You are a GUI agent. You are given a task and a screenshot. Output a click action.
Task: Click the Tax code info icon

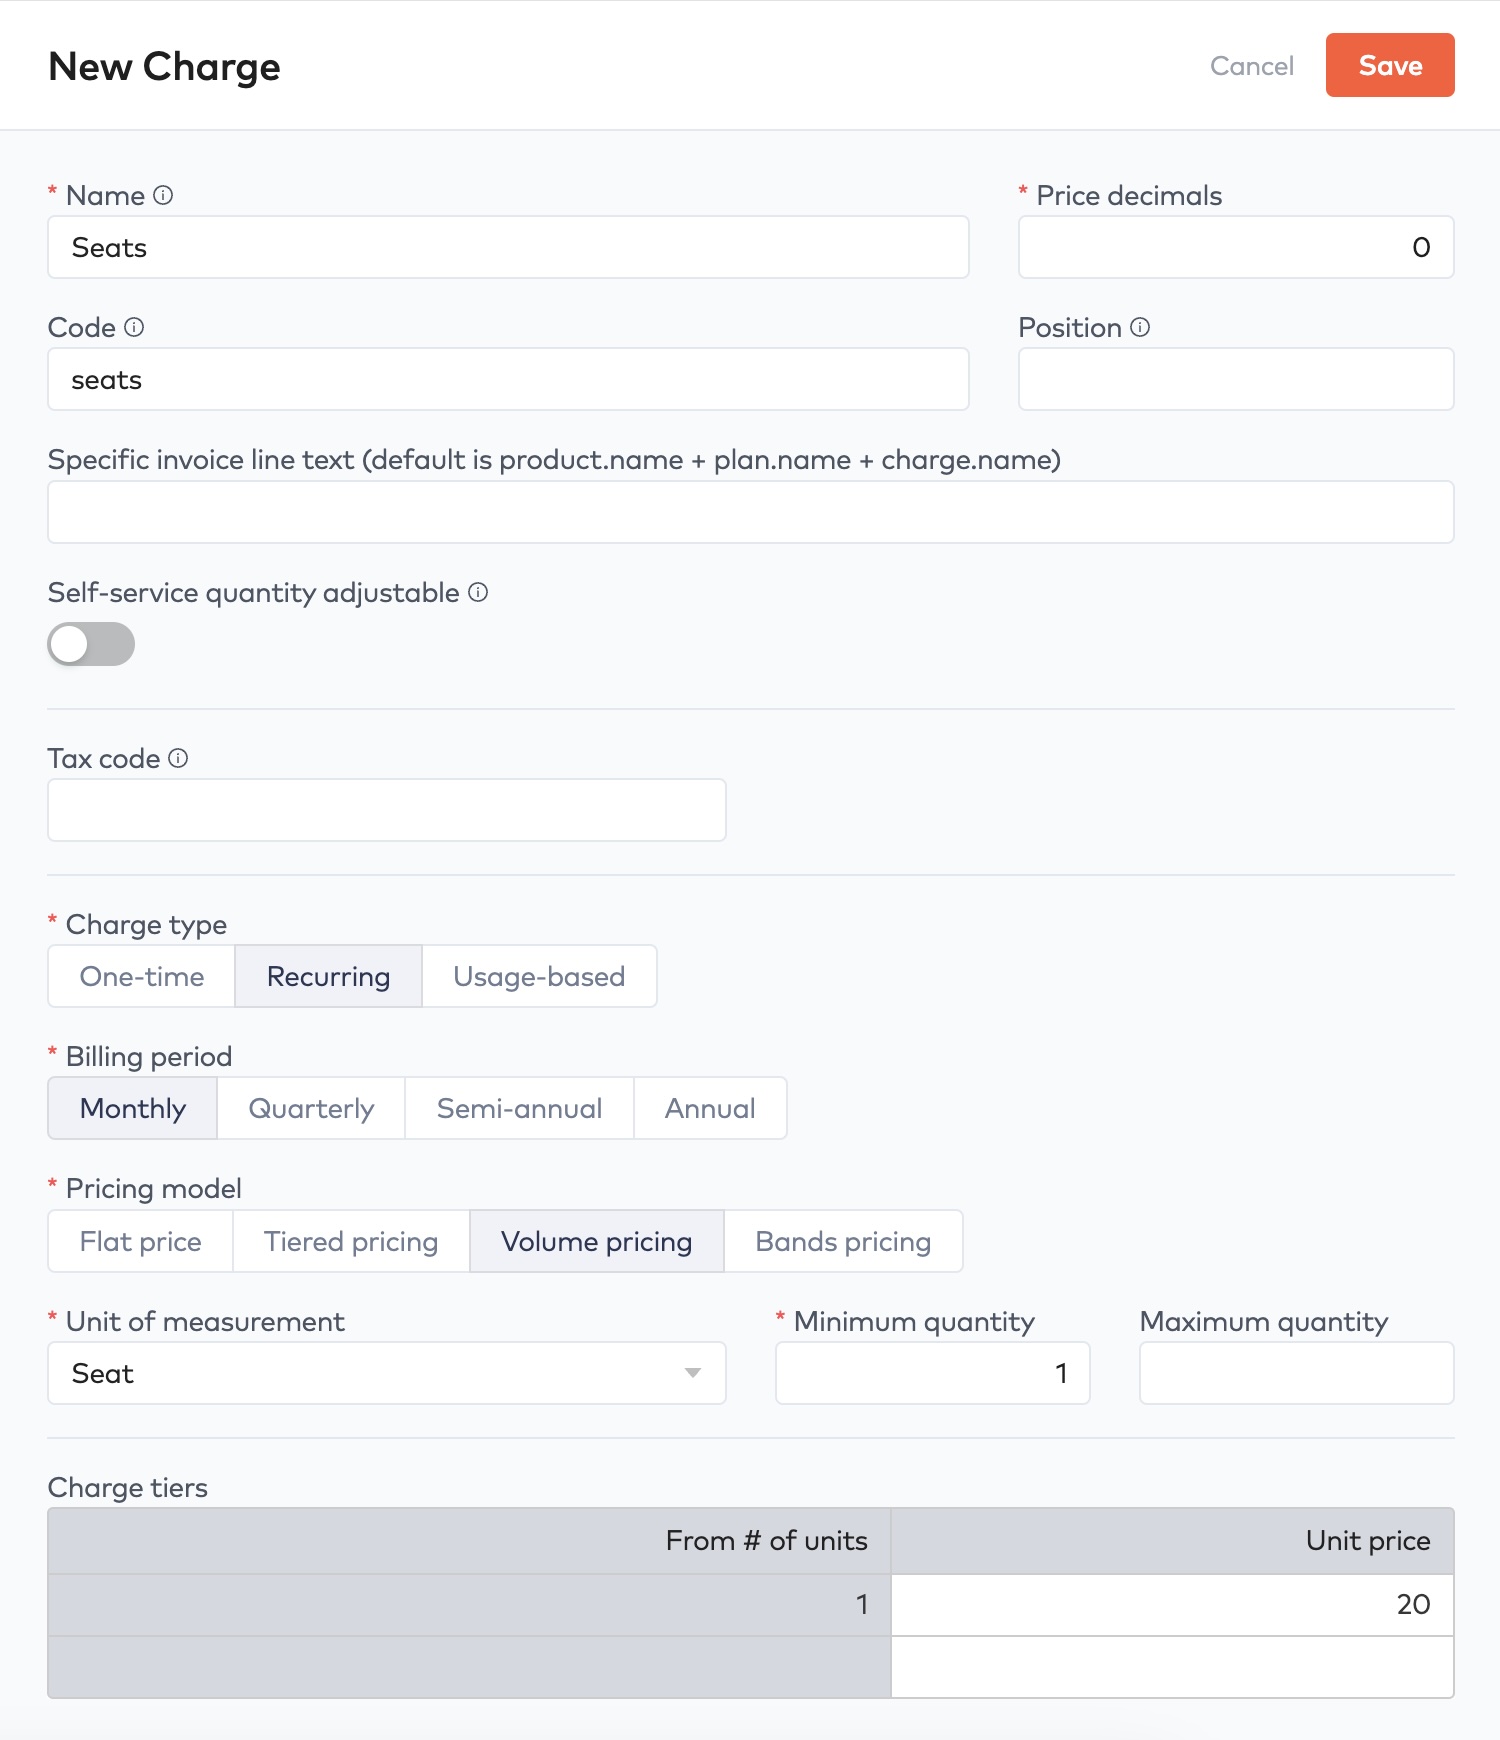178,758
